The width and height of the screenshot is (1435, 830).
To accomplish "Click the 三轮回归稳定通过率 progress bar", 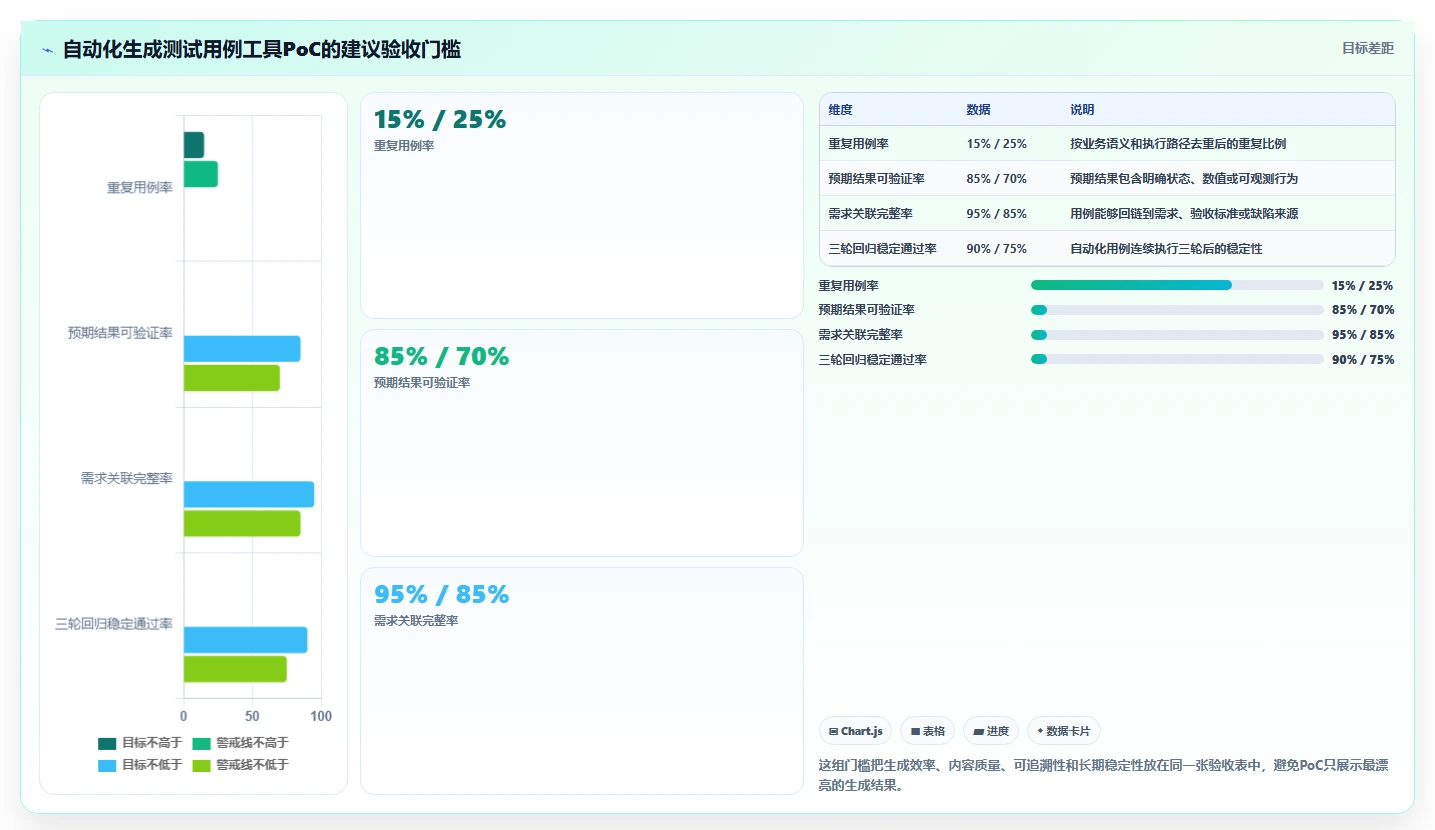I will coord(1177,359).
